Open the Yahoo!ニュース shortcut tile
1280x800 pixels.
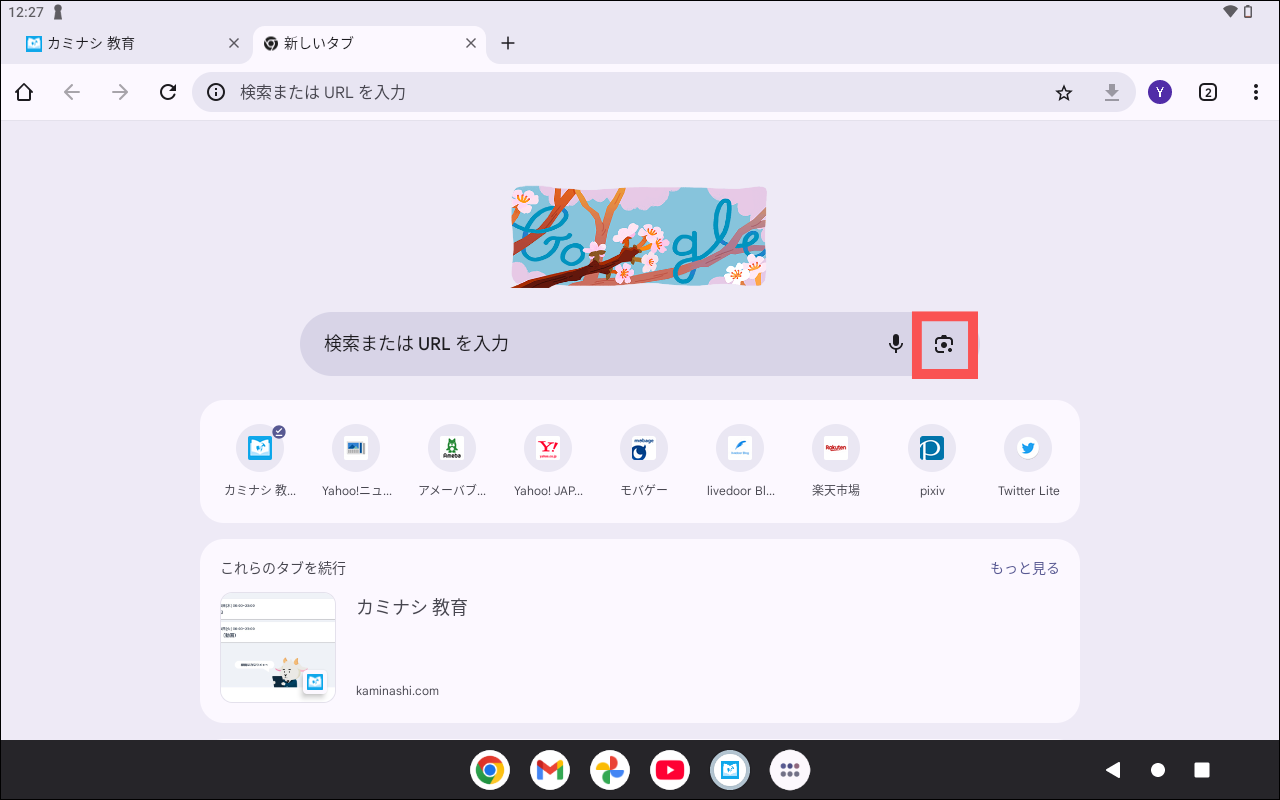[x=356, y=461]
